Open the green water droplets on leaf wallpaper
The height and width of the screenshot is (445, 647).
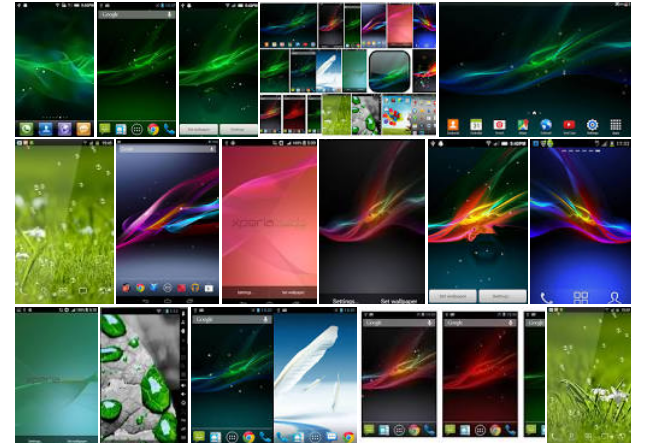pos(144,375)
